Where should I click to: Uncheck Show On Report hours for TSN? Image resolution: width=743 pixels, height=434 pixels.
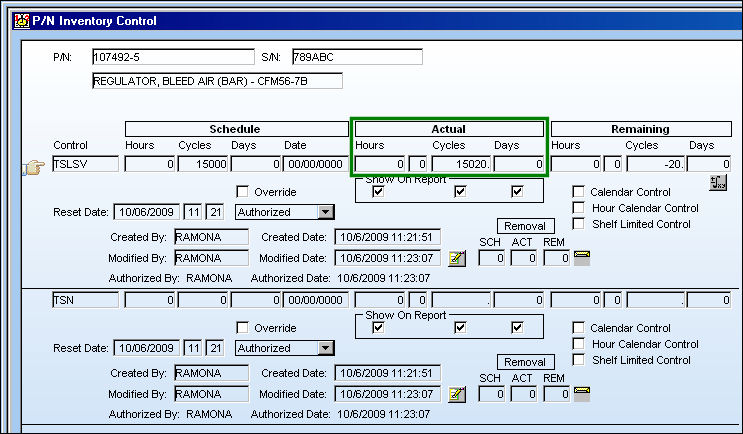(378, 327)
